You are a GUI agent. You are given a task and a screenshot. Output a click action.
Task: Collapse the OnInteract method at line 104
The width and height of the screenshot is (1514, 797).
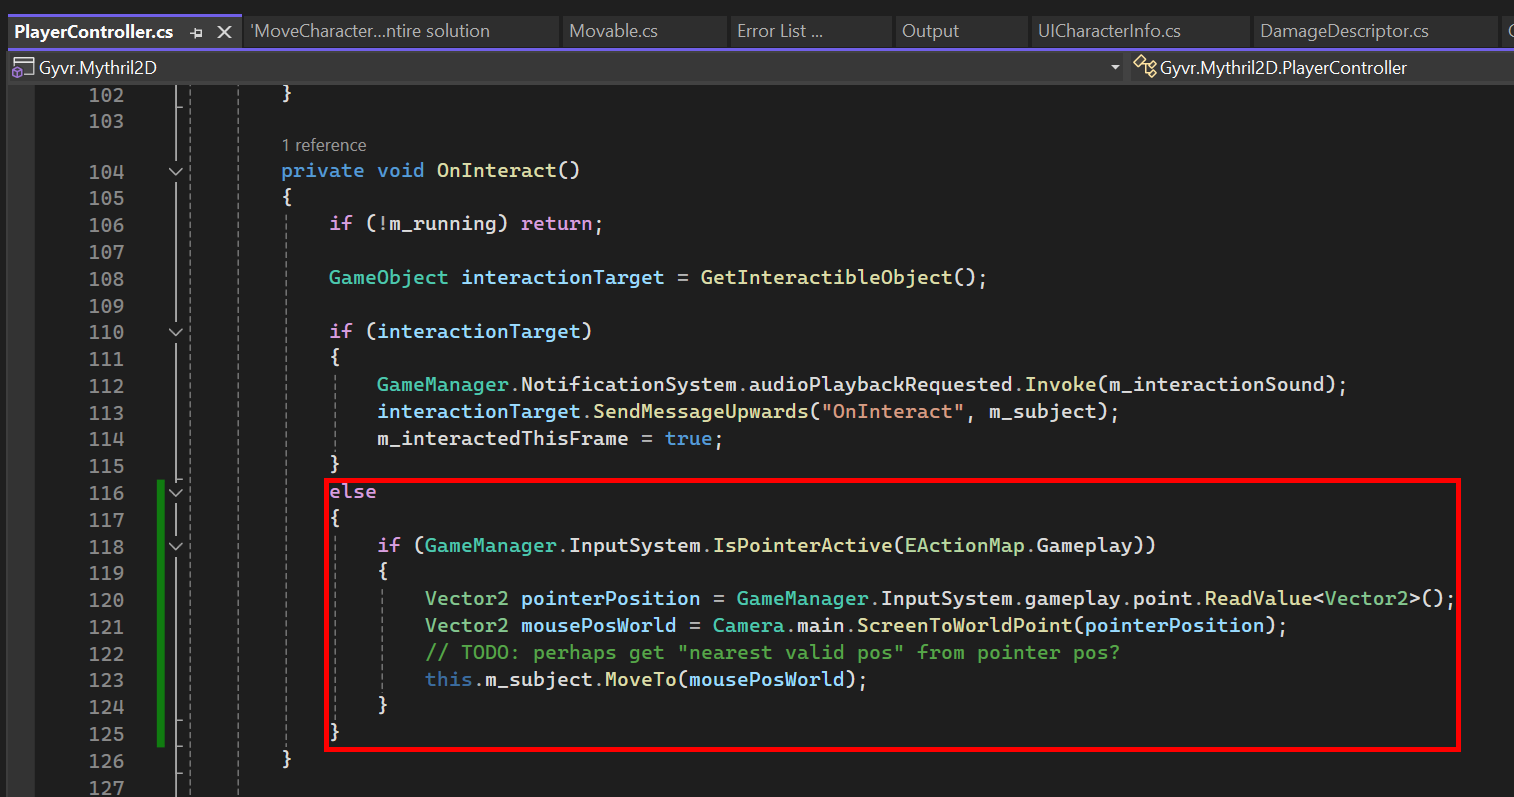[x=176, y=171]
